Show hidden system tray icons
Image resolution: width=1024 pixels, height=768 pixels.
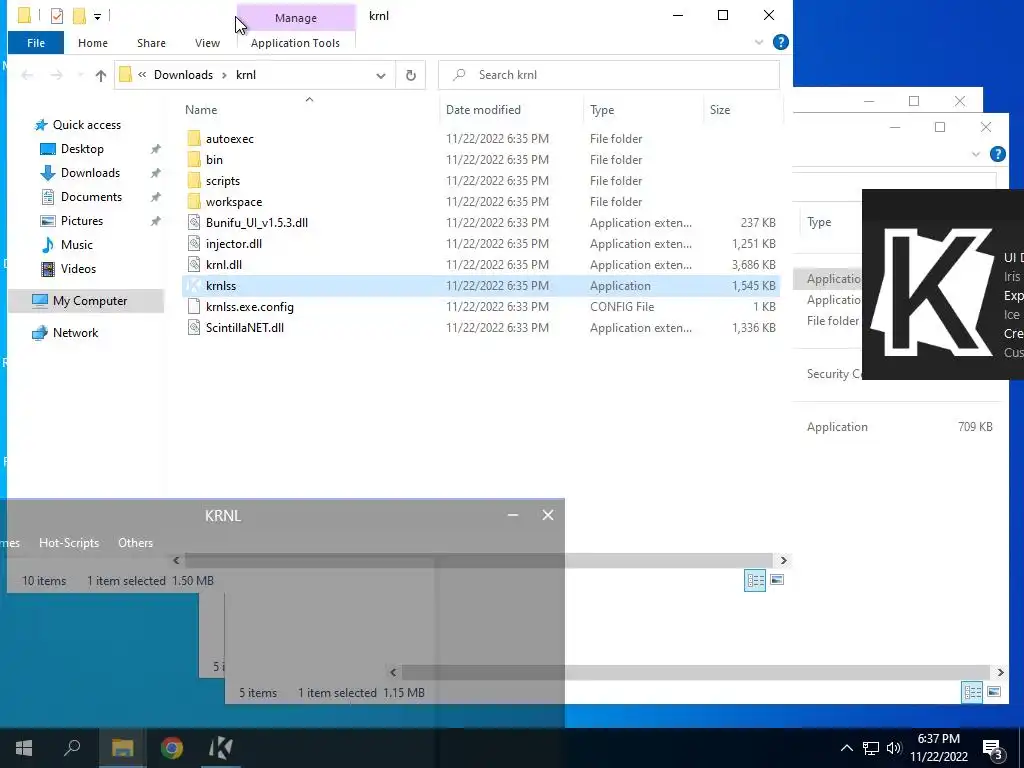(x=846, y=748)
